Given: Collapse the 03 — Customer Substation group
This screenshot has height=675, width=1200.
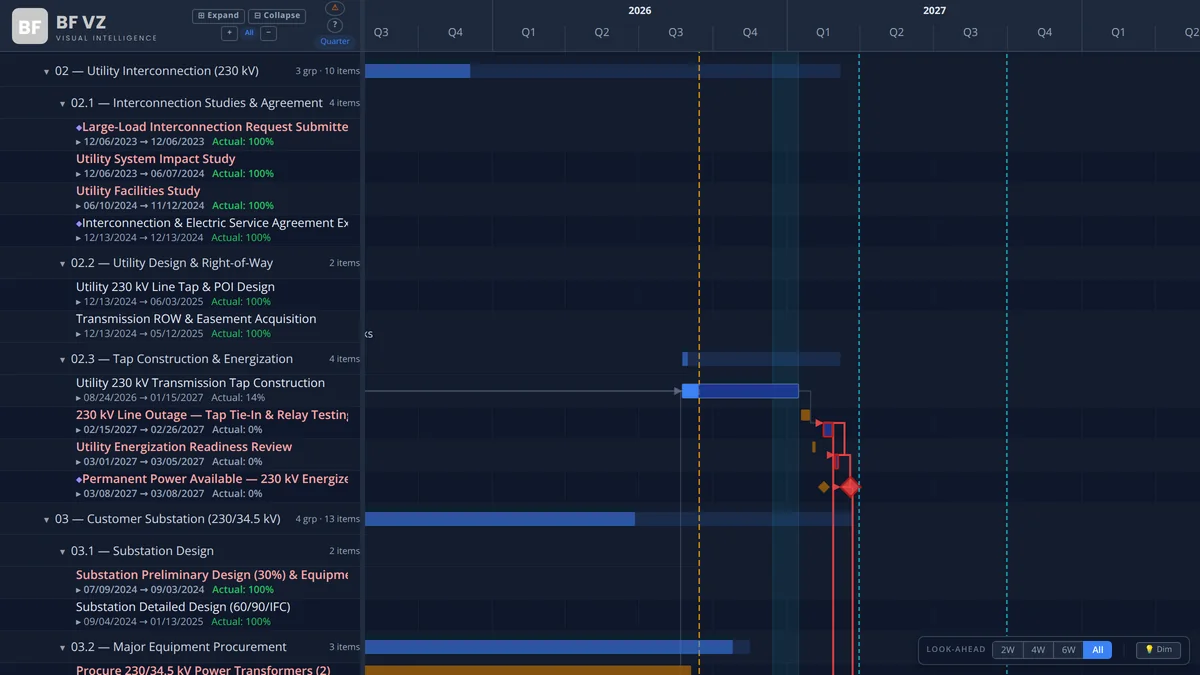Looking at the screenshot, I should (x=46, y=520).
